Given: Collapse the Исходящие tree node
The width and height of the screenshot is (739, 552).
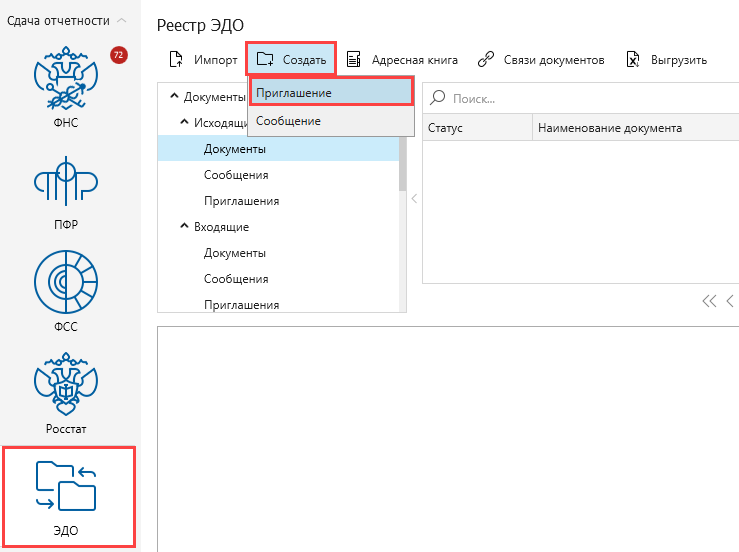Looking at the screenshot, I should coord(184,122).
